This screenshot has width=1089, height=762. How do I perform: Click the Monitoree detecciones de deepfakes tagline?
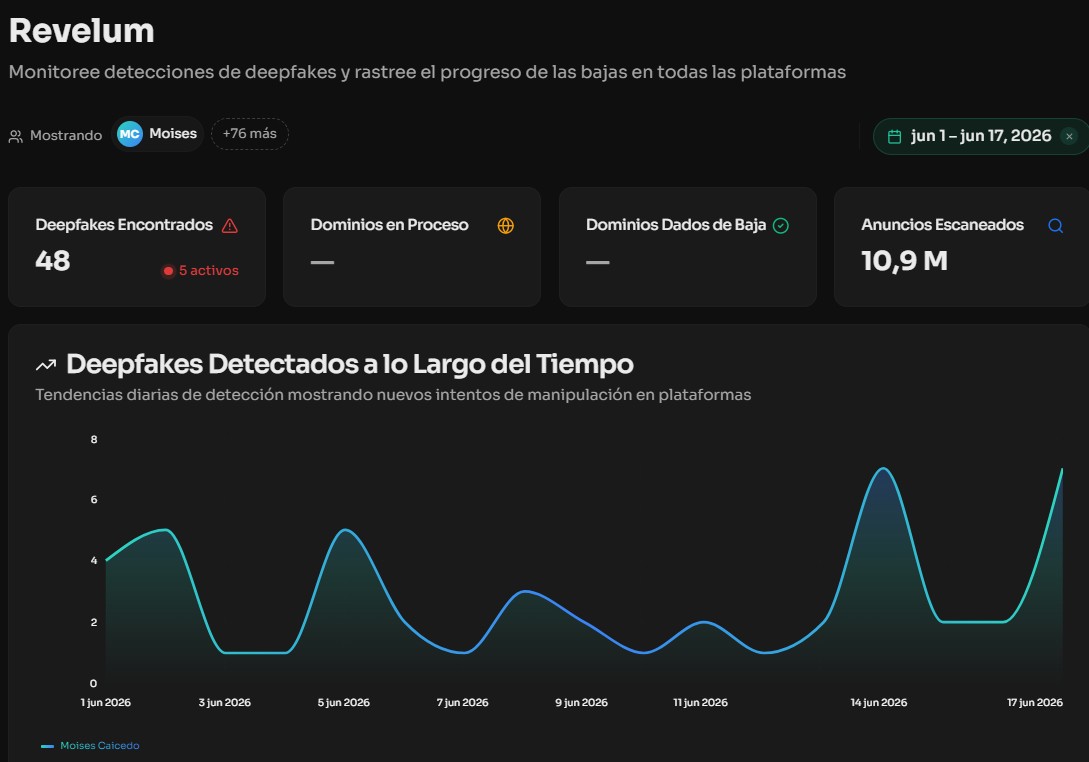tap(427, 72)
